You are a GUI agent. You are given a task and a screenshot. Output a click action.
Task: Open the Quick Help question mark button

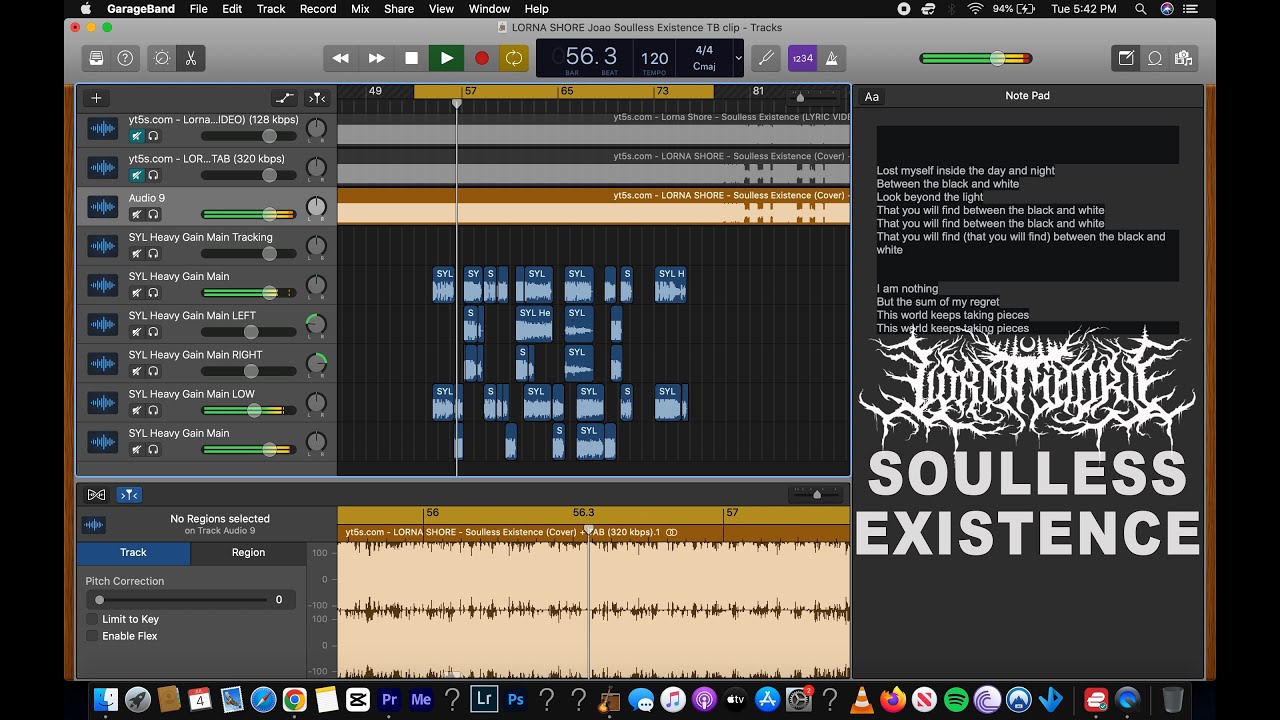click(125, 58)
